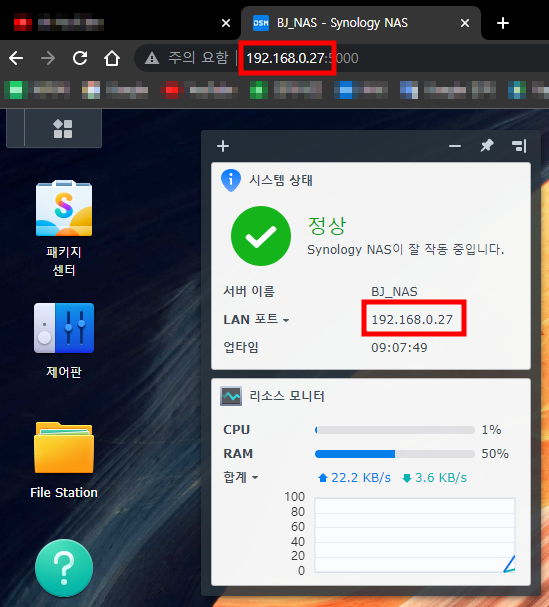Click the RAM 50% value
This screenshot has height=607, width=549.
click(495, 454)
